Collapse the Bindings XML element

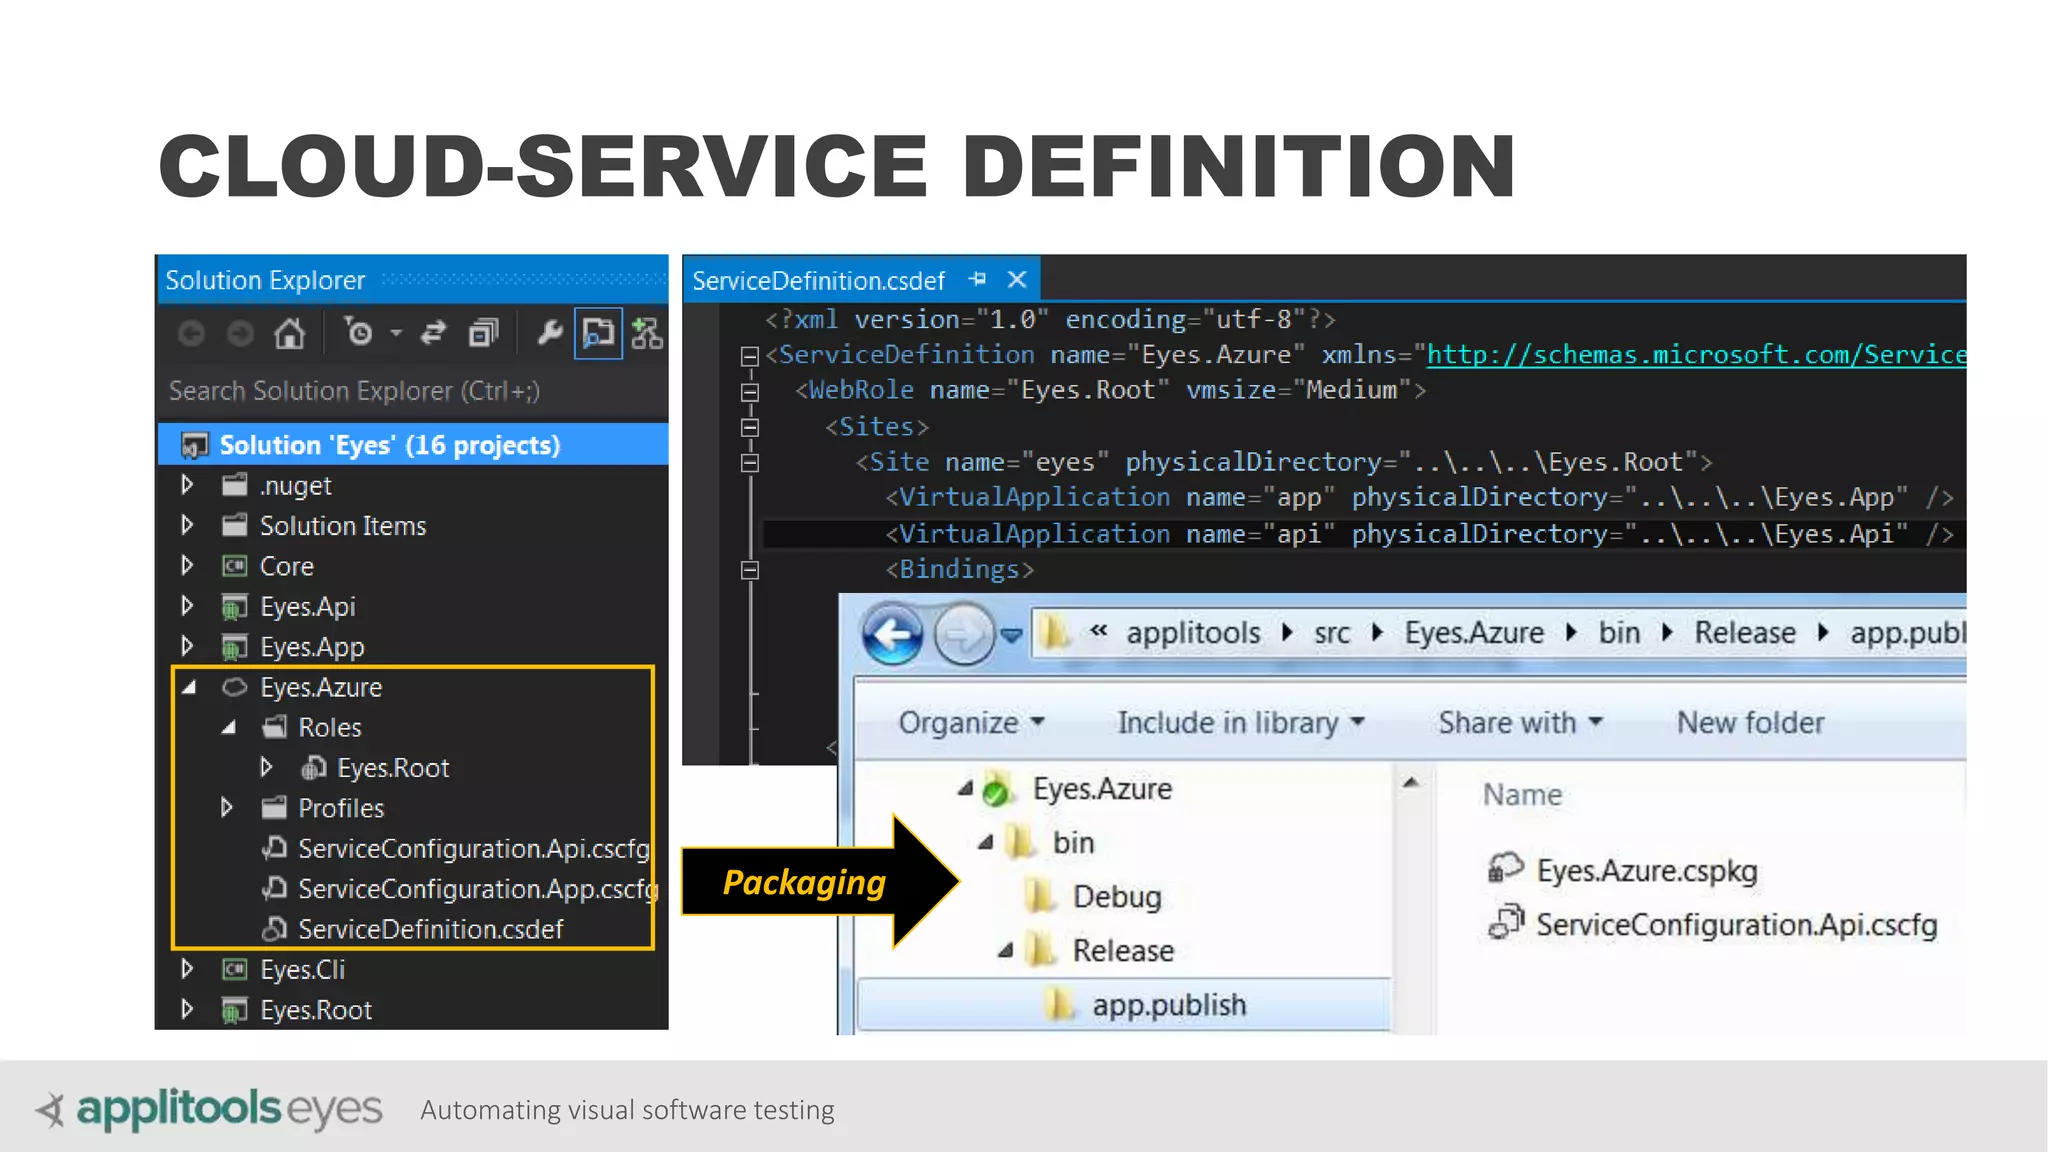pyautogui.click(x=749, y=570)
